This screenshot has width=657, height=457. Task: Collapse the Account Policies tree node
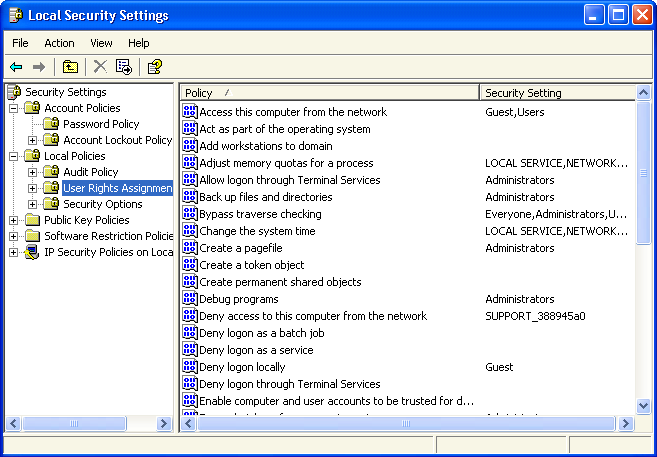(x=14, y=108)
